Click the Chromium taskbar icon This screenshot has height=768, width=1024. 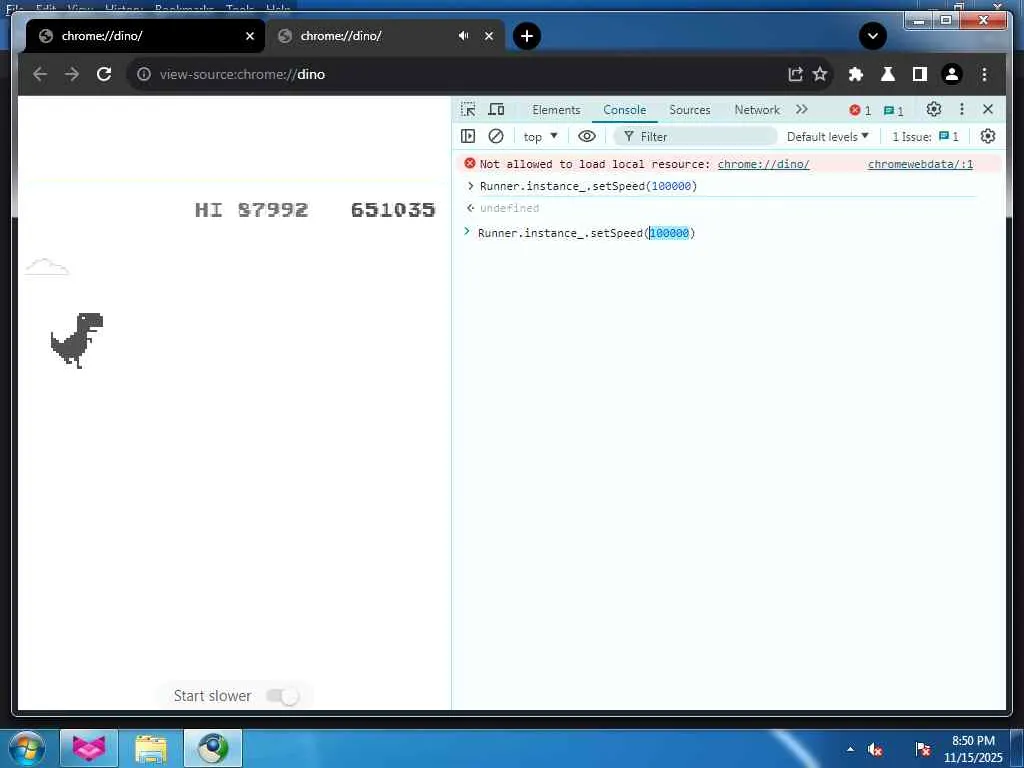[x=213, y=748]
